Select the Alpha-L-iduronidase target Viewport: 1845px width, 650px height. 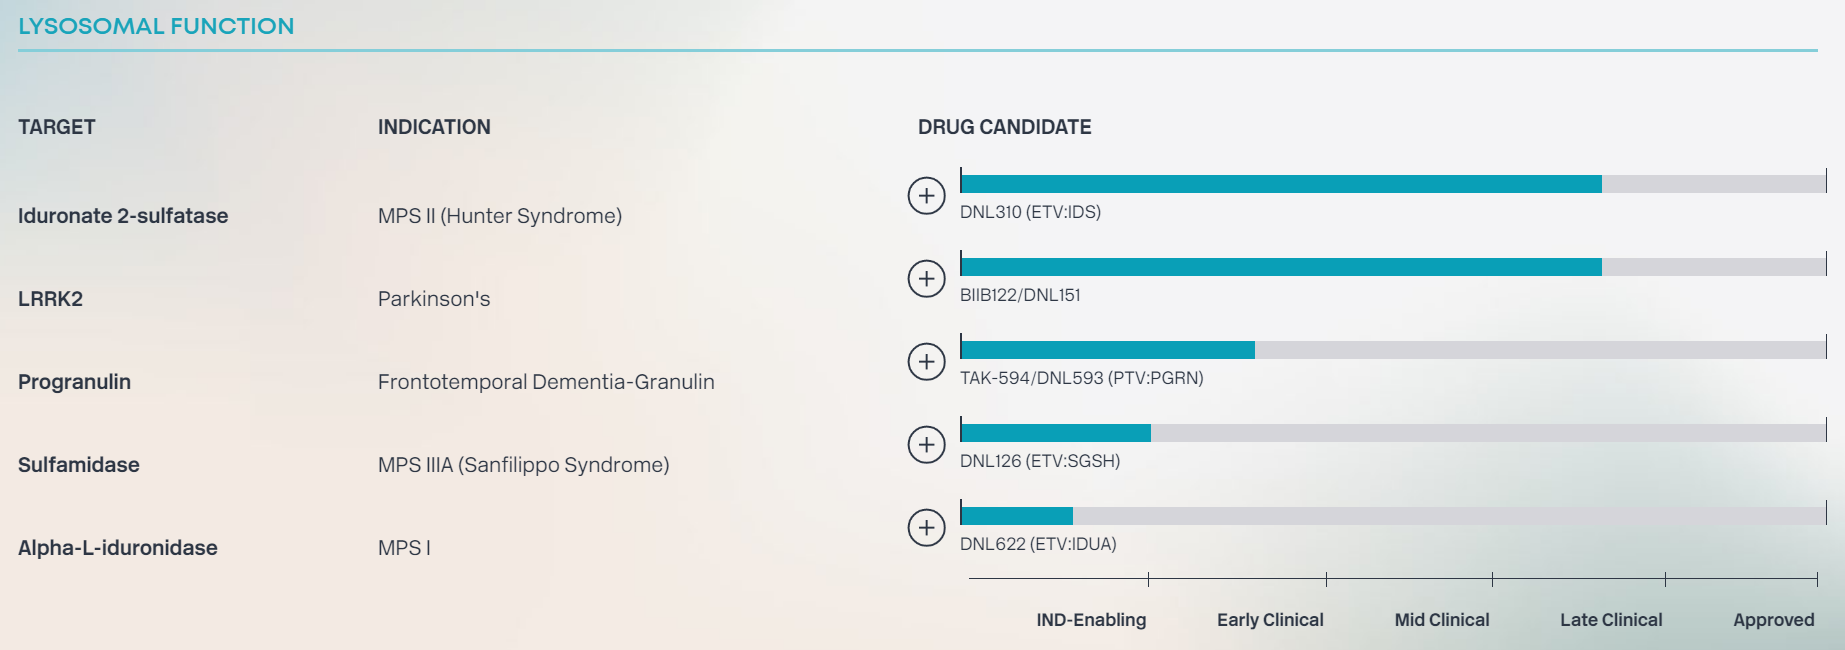pyautogui.click(x=118, y=548)
